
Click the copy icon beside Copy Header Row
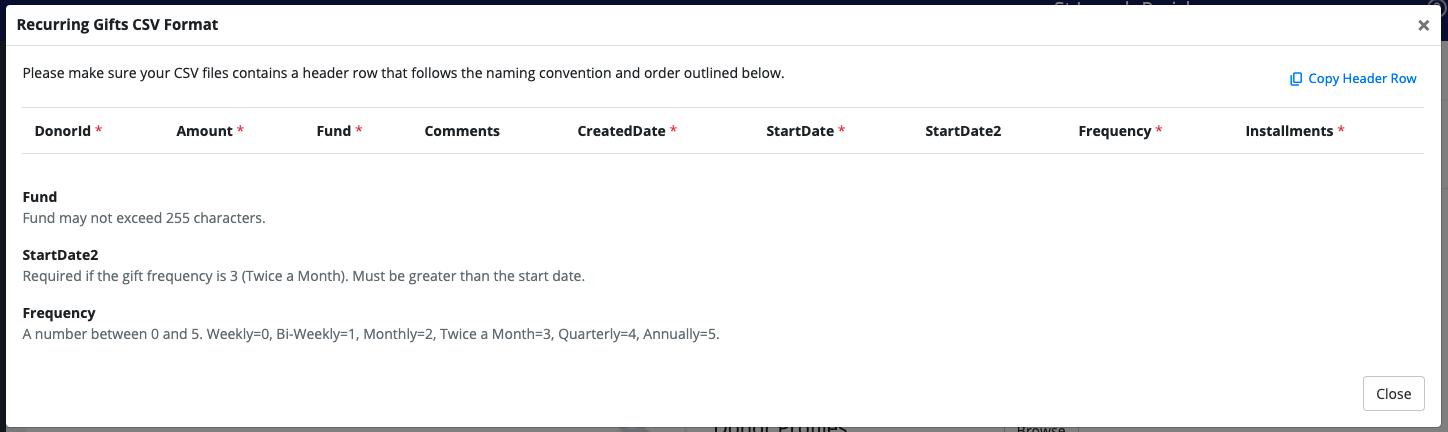tap(1296, 79)
